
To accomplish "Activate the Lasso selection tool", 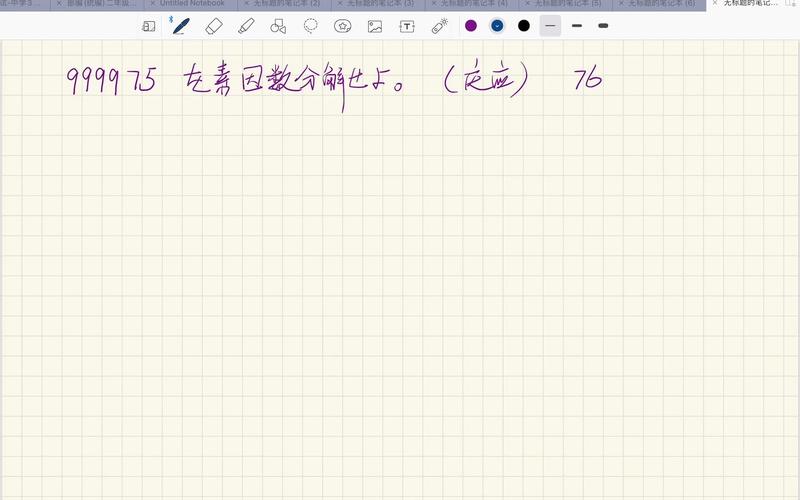I will pos(311,26).
